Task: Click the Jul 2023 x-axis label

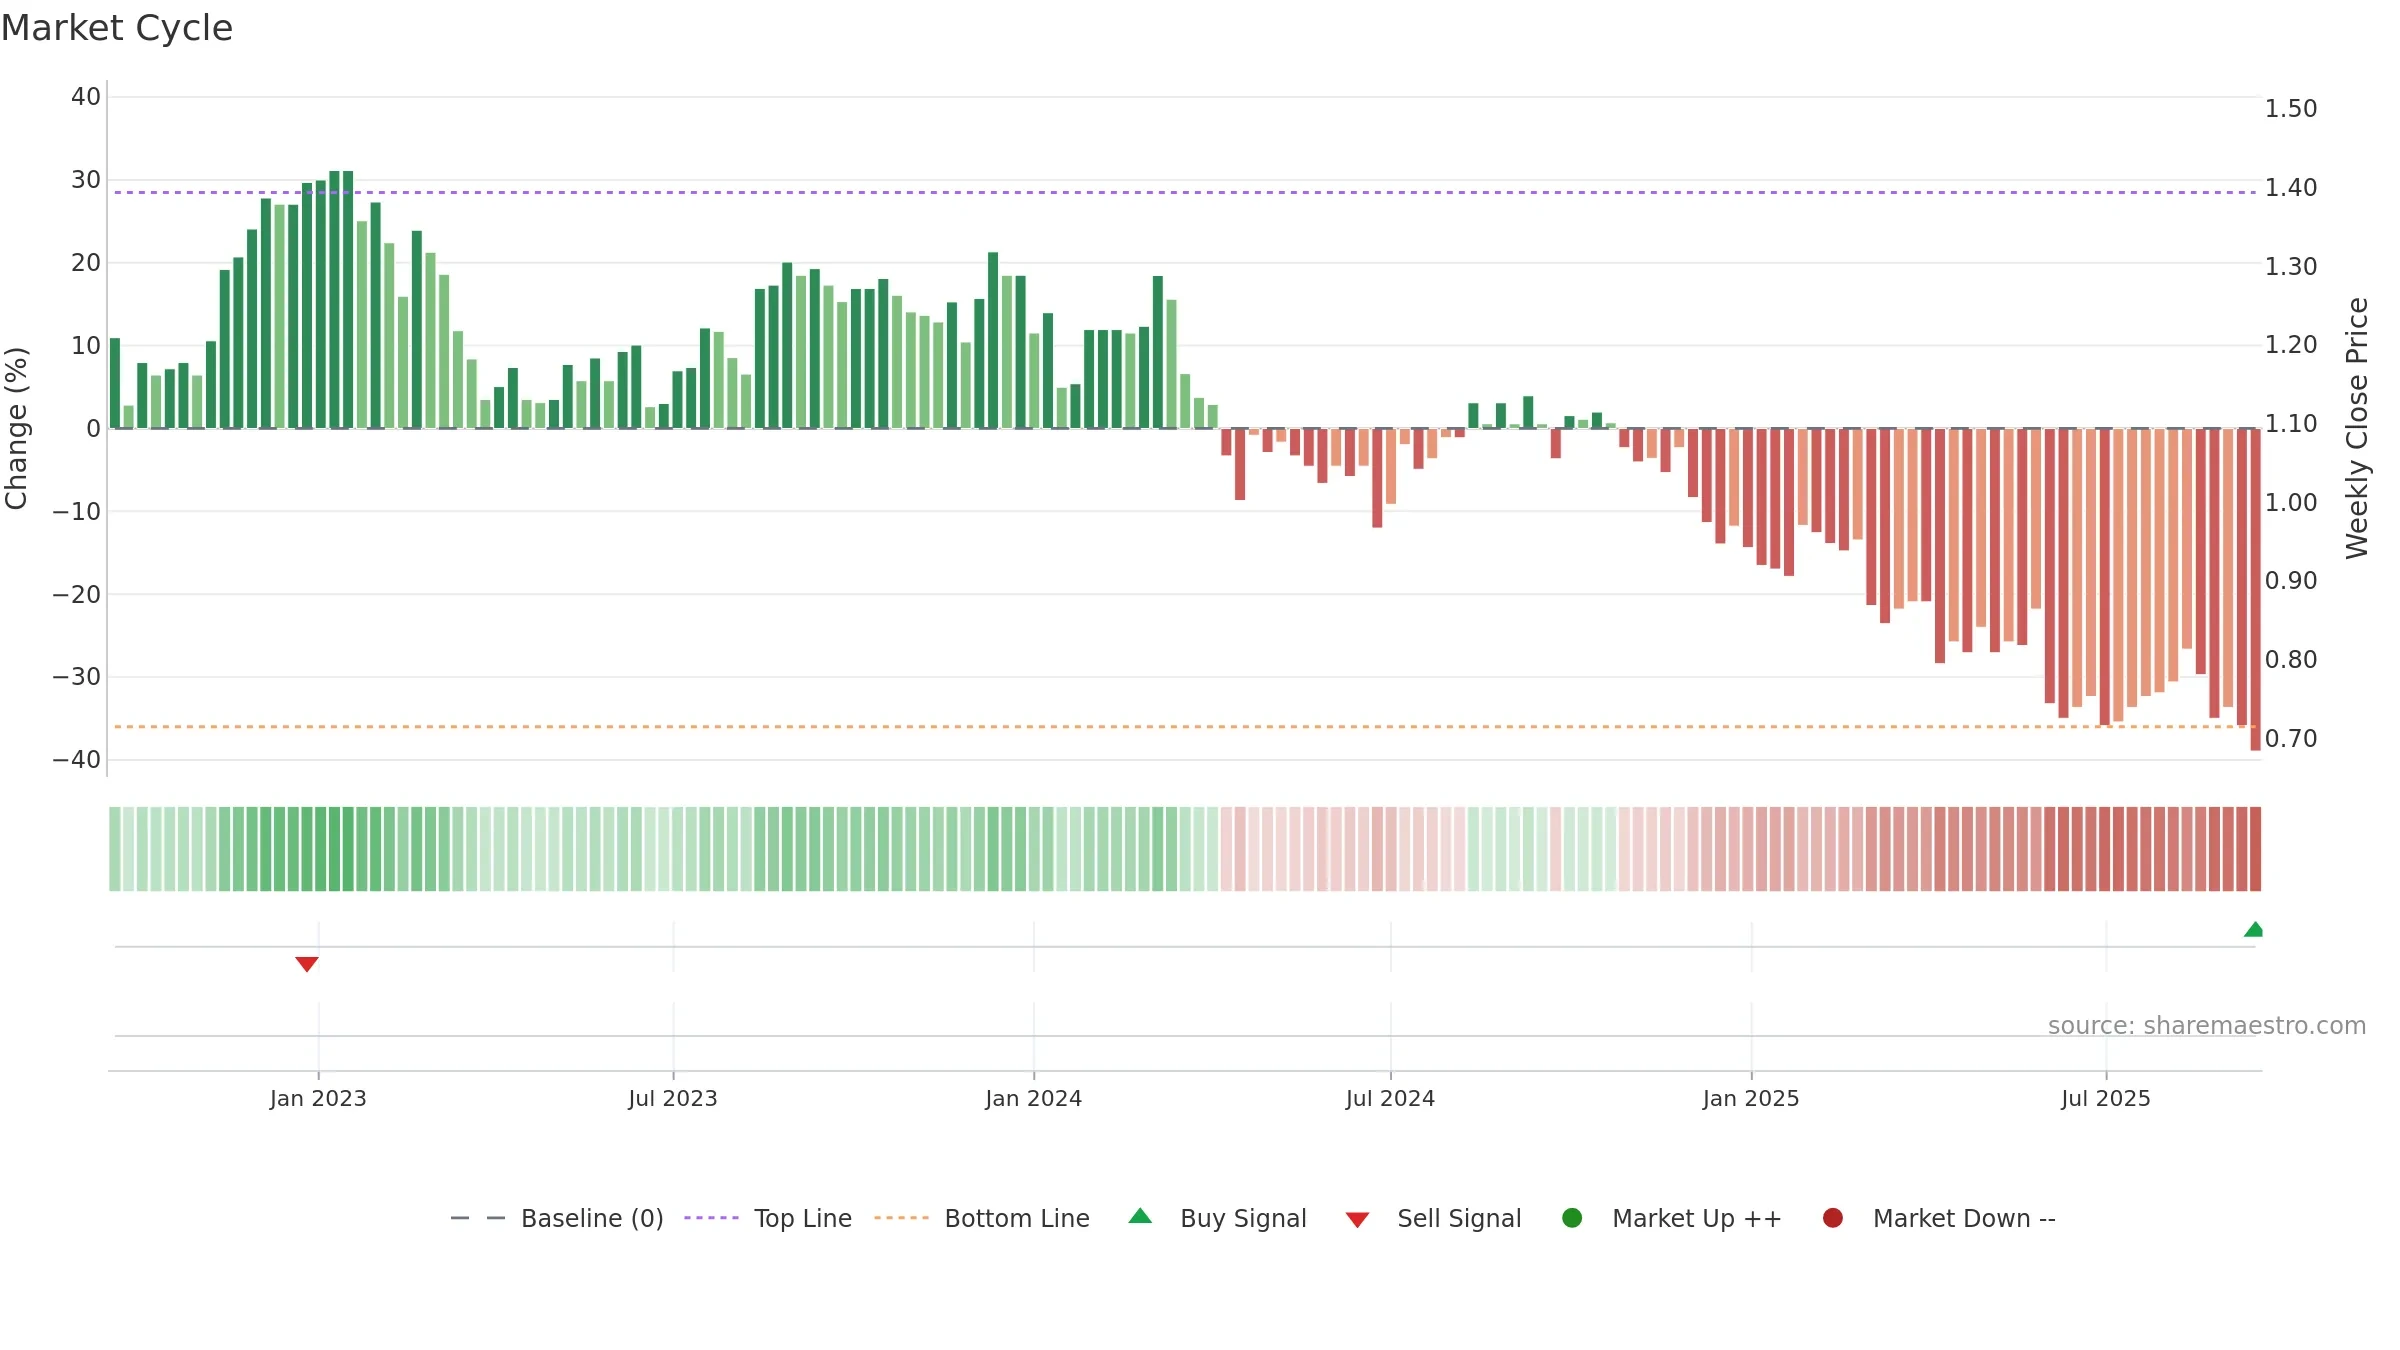Action: (x=673, y=1099)
